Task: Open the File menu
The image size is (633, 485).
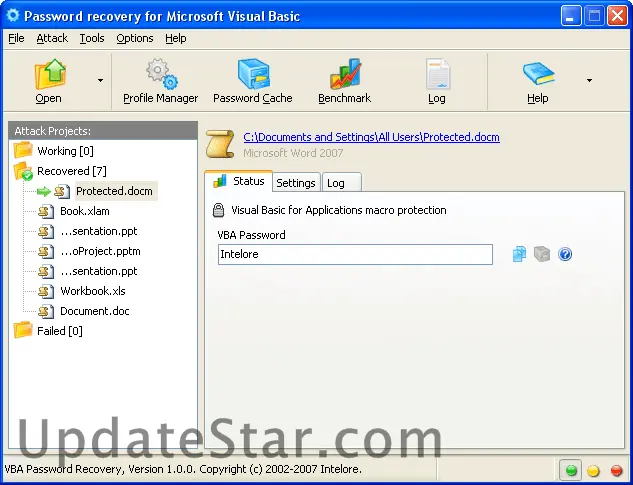Action: click(16, 38)
